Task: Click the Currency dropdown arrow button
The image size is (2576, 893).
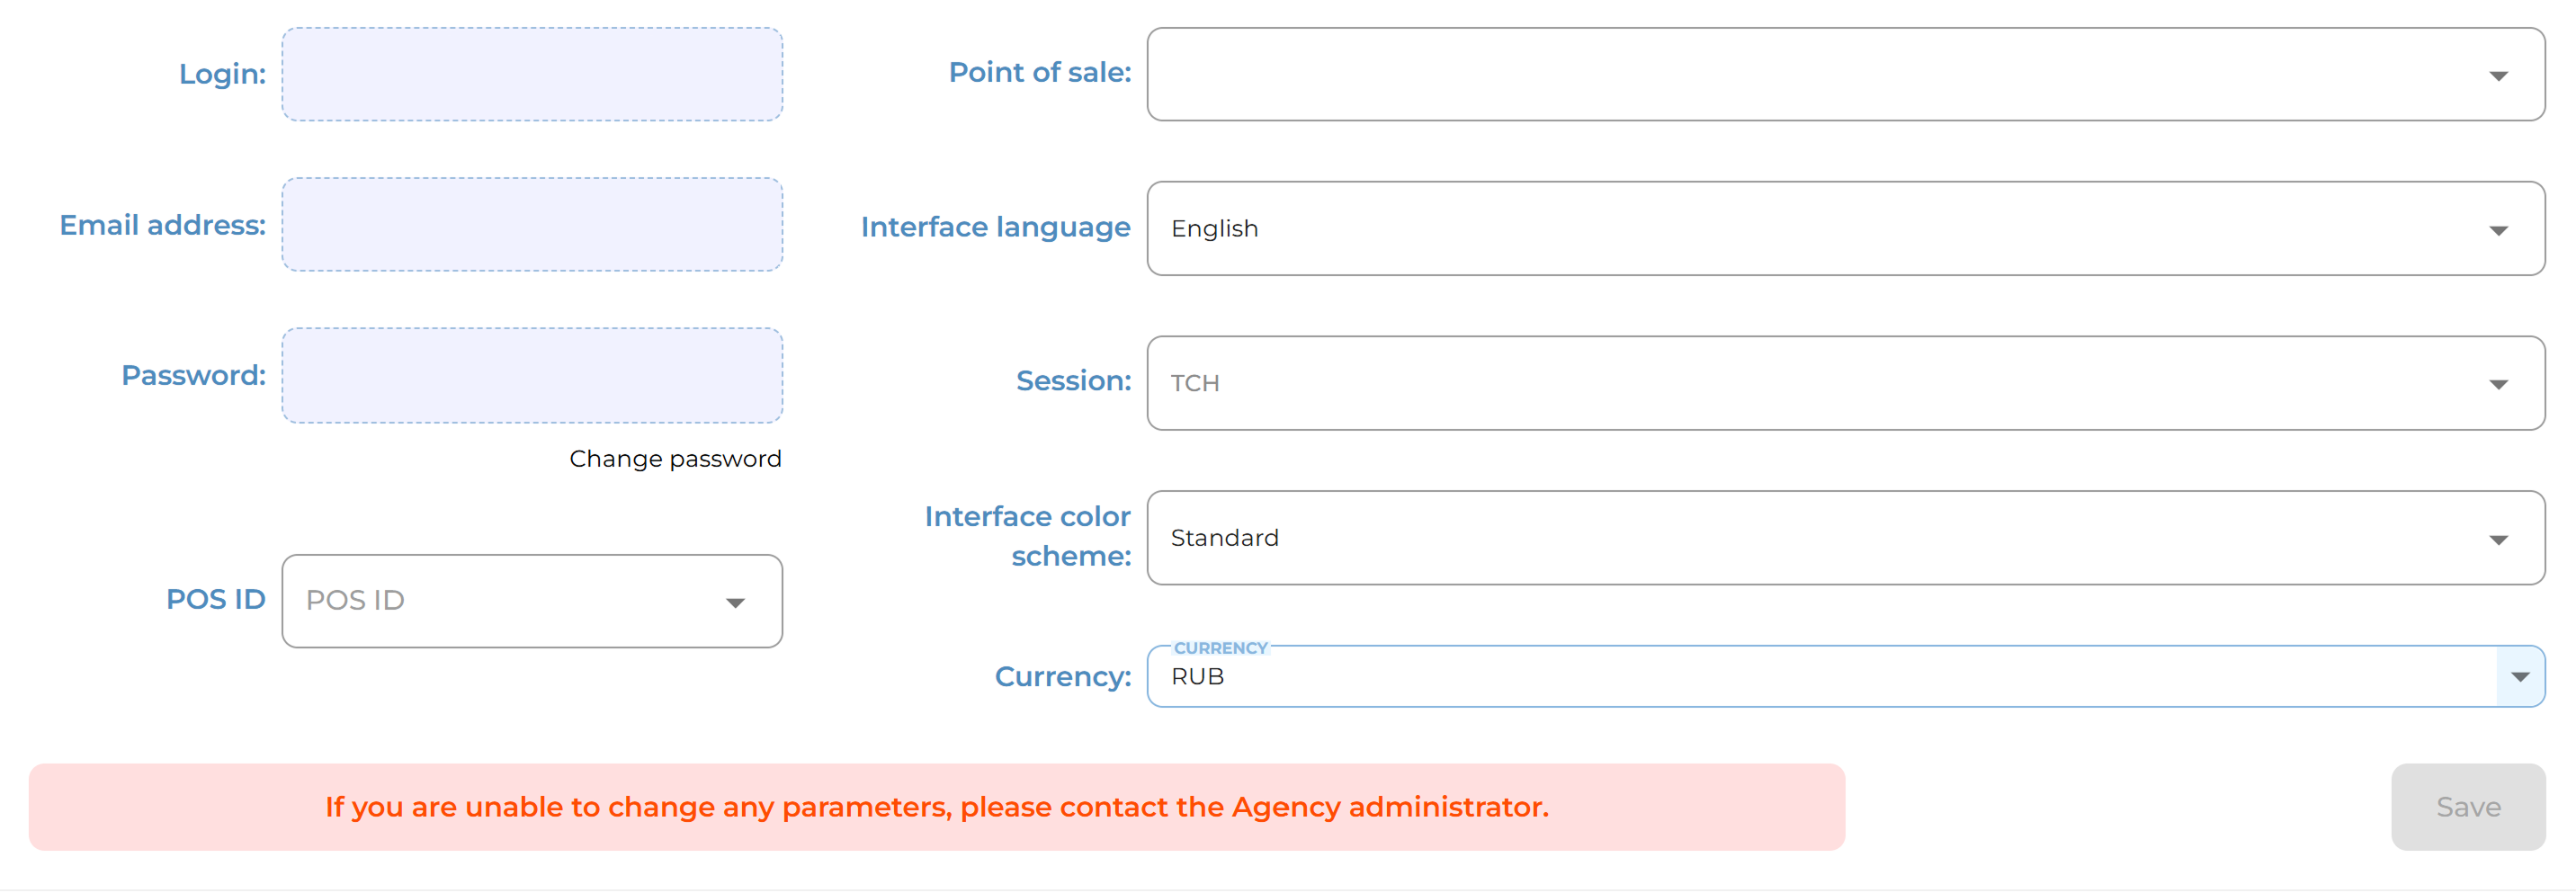Action: (x=2520, y=677)
